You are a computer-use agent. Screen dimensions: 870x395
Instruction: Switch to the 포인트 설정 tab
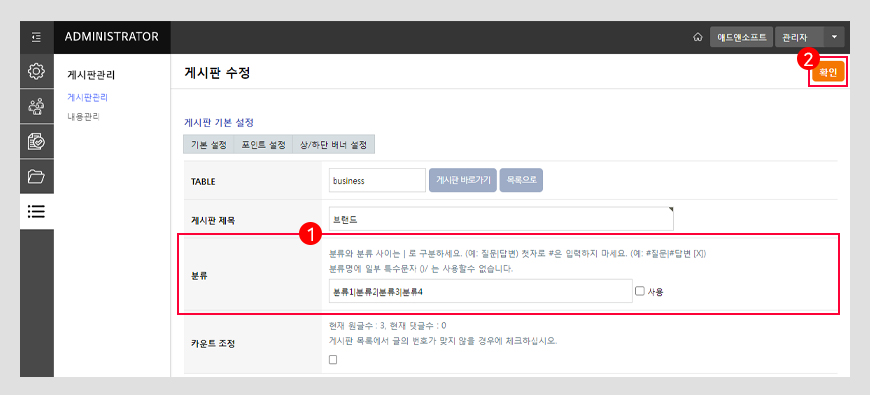click(263, 144)
